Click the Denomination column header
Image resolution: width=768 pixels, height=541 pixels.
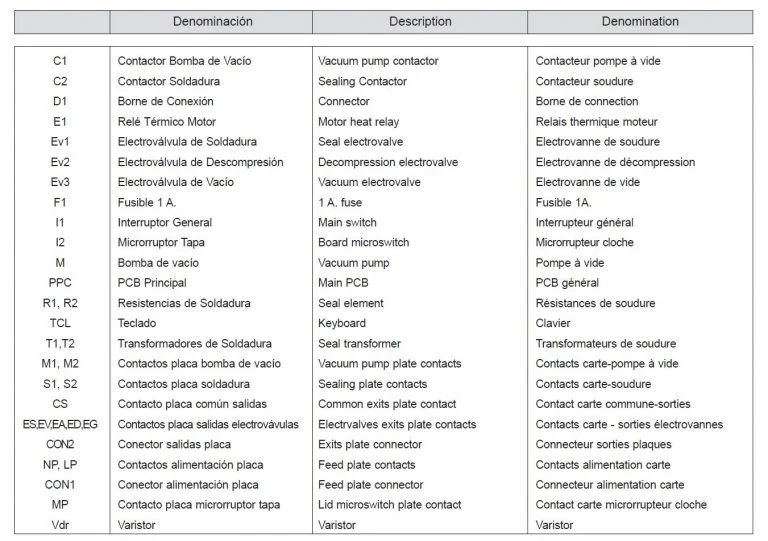coord(640,21)
